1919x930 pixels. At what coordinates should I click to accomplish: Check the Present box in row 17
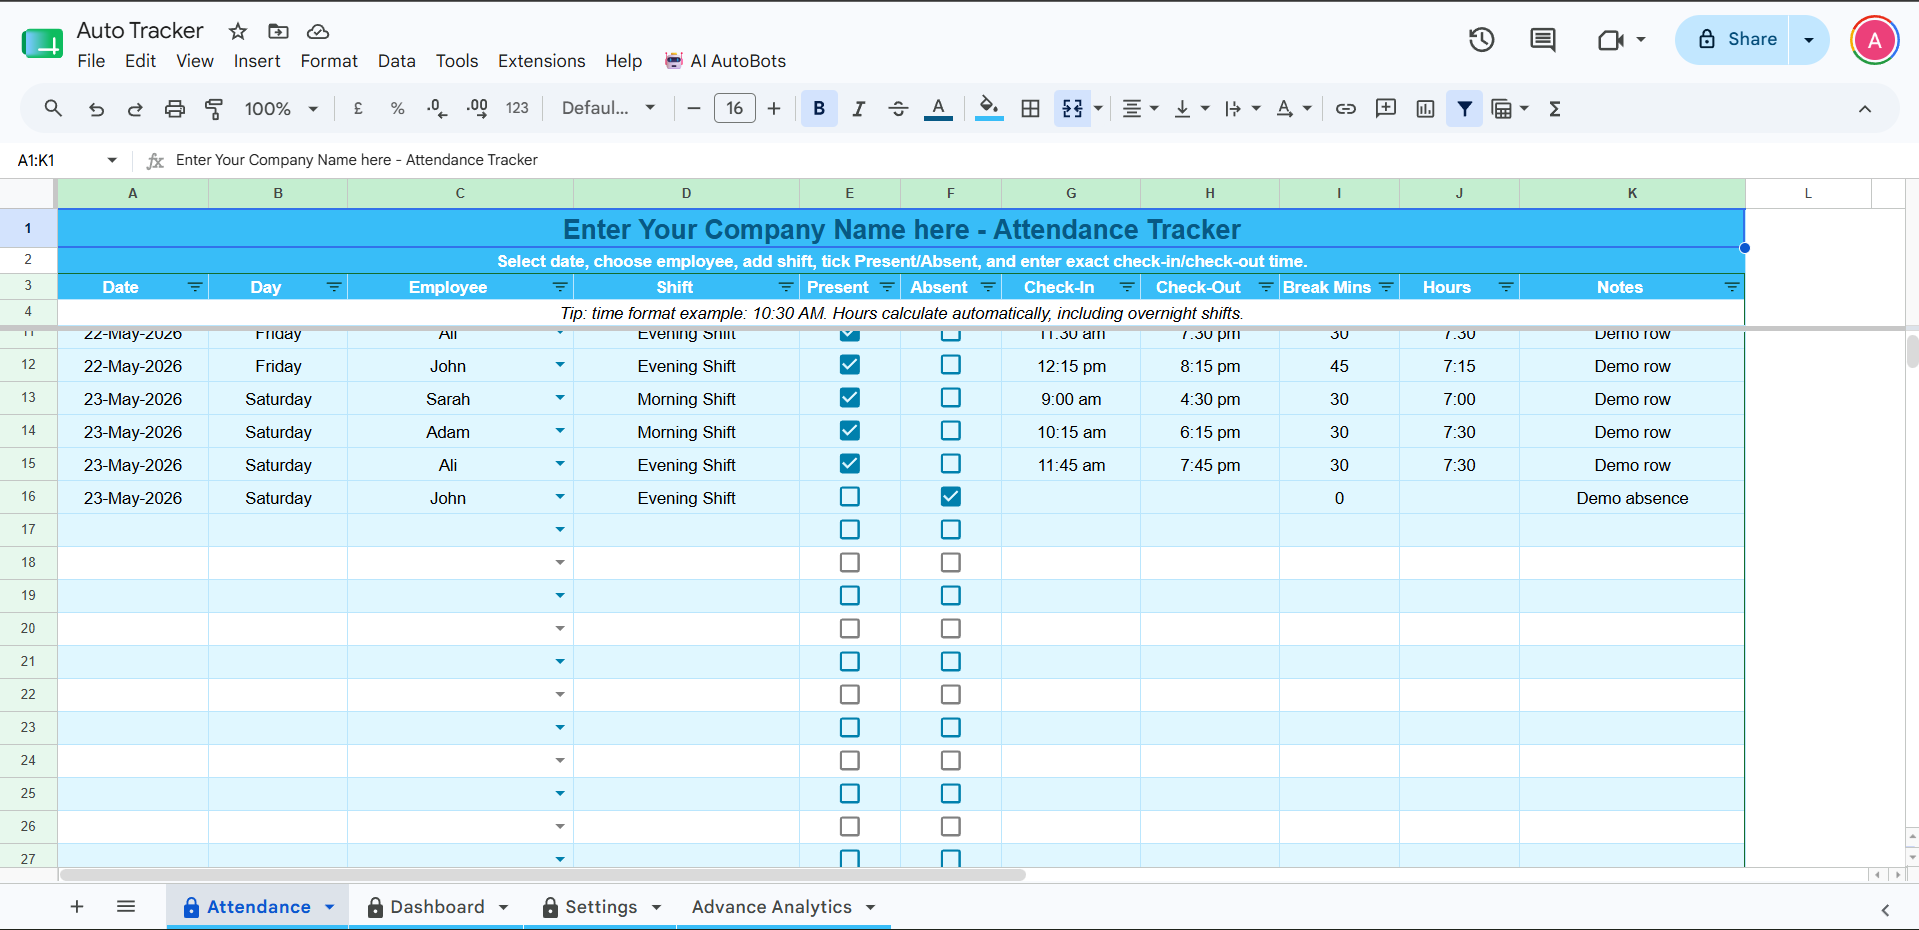coord(850,530)
